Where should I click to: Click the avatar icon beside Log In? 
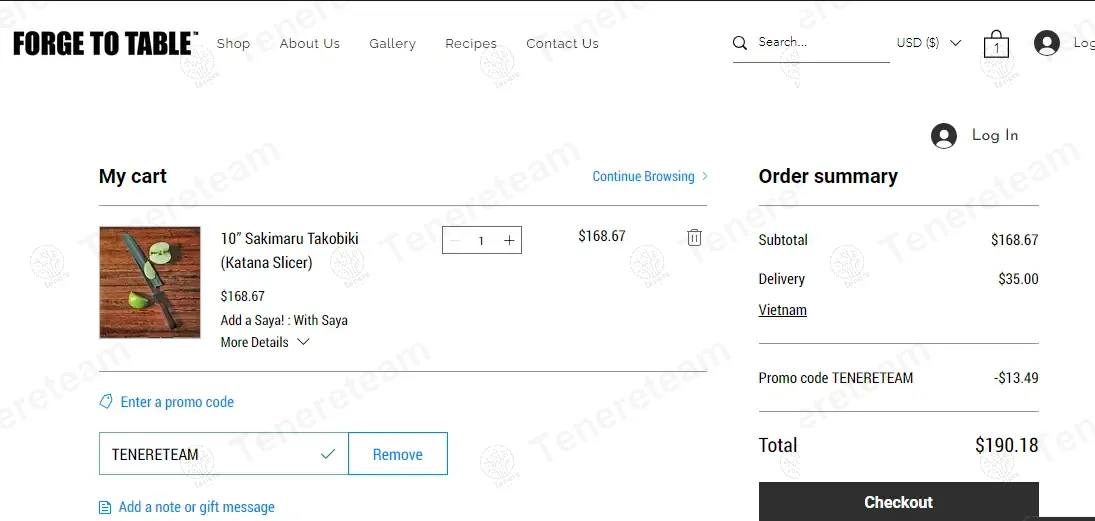click(x=944, y=136)
